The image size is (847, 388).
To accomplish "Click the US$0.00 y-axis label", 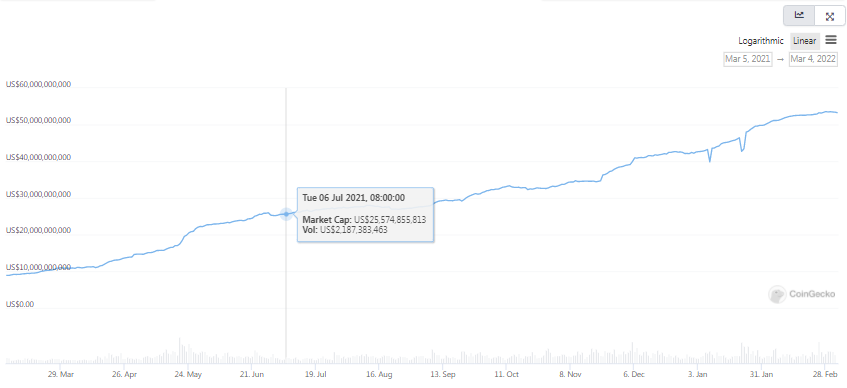I will point(21,304).
